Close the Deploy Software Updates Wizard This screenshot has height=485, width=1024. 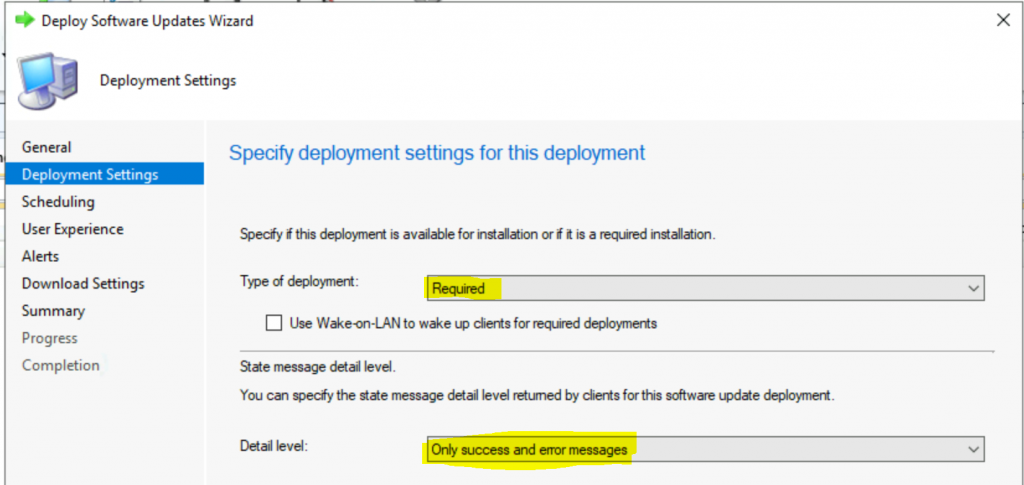(1003, 20)
